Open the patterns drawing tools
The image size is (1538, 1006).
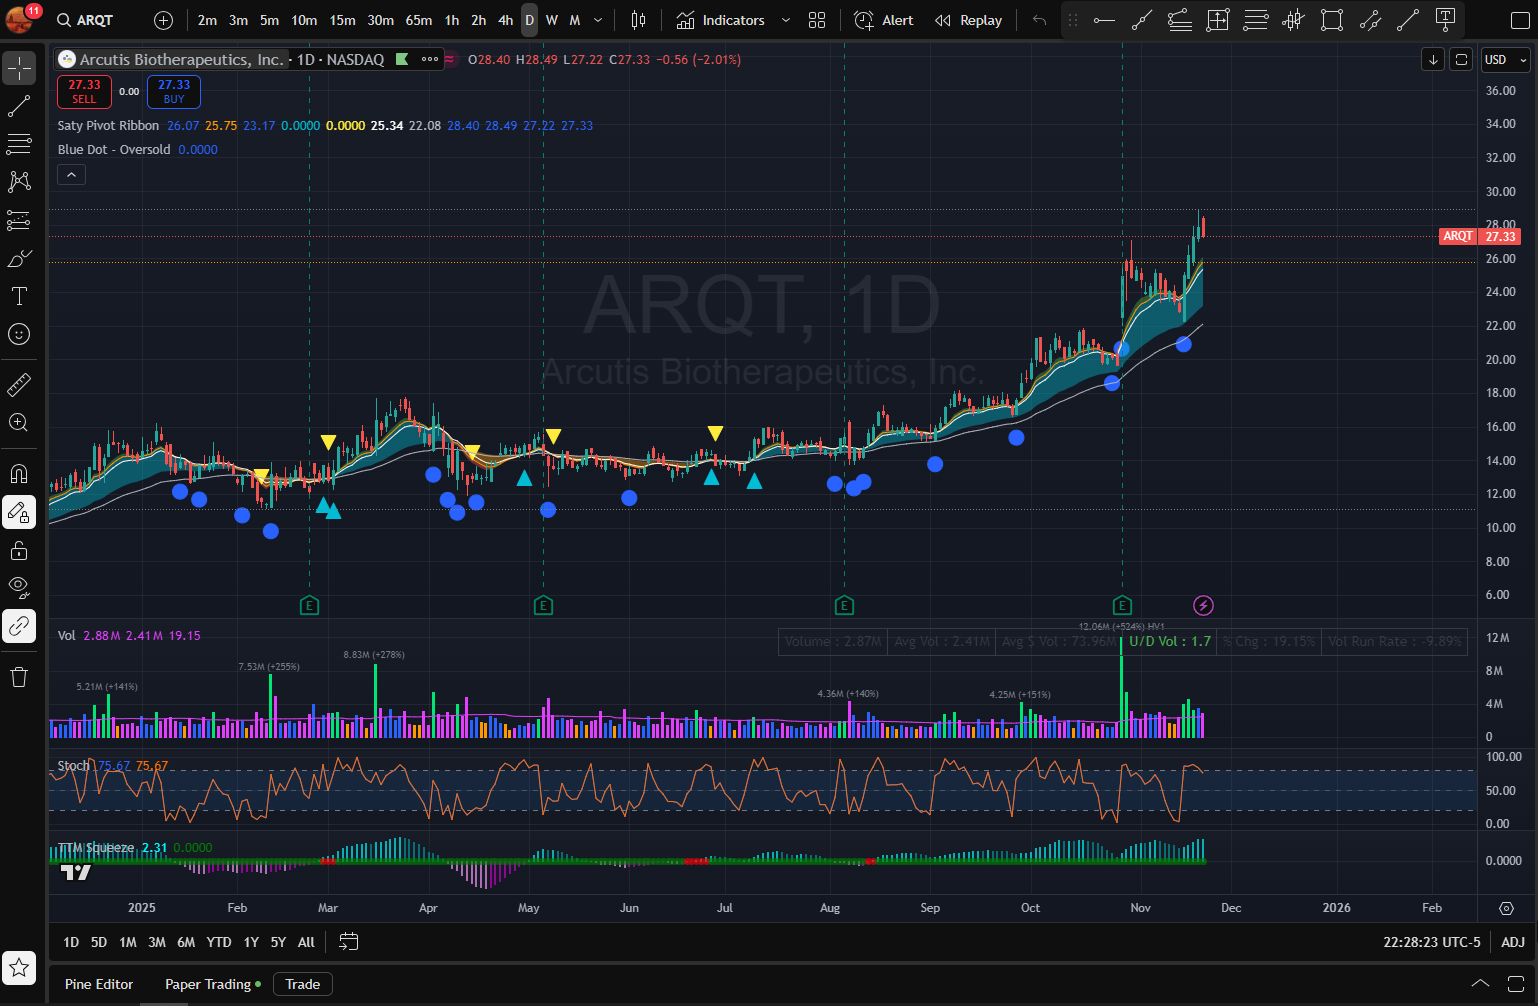point(19,182)
